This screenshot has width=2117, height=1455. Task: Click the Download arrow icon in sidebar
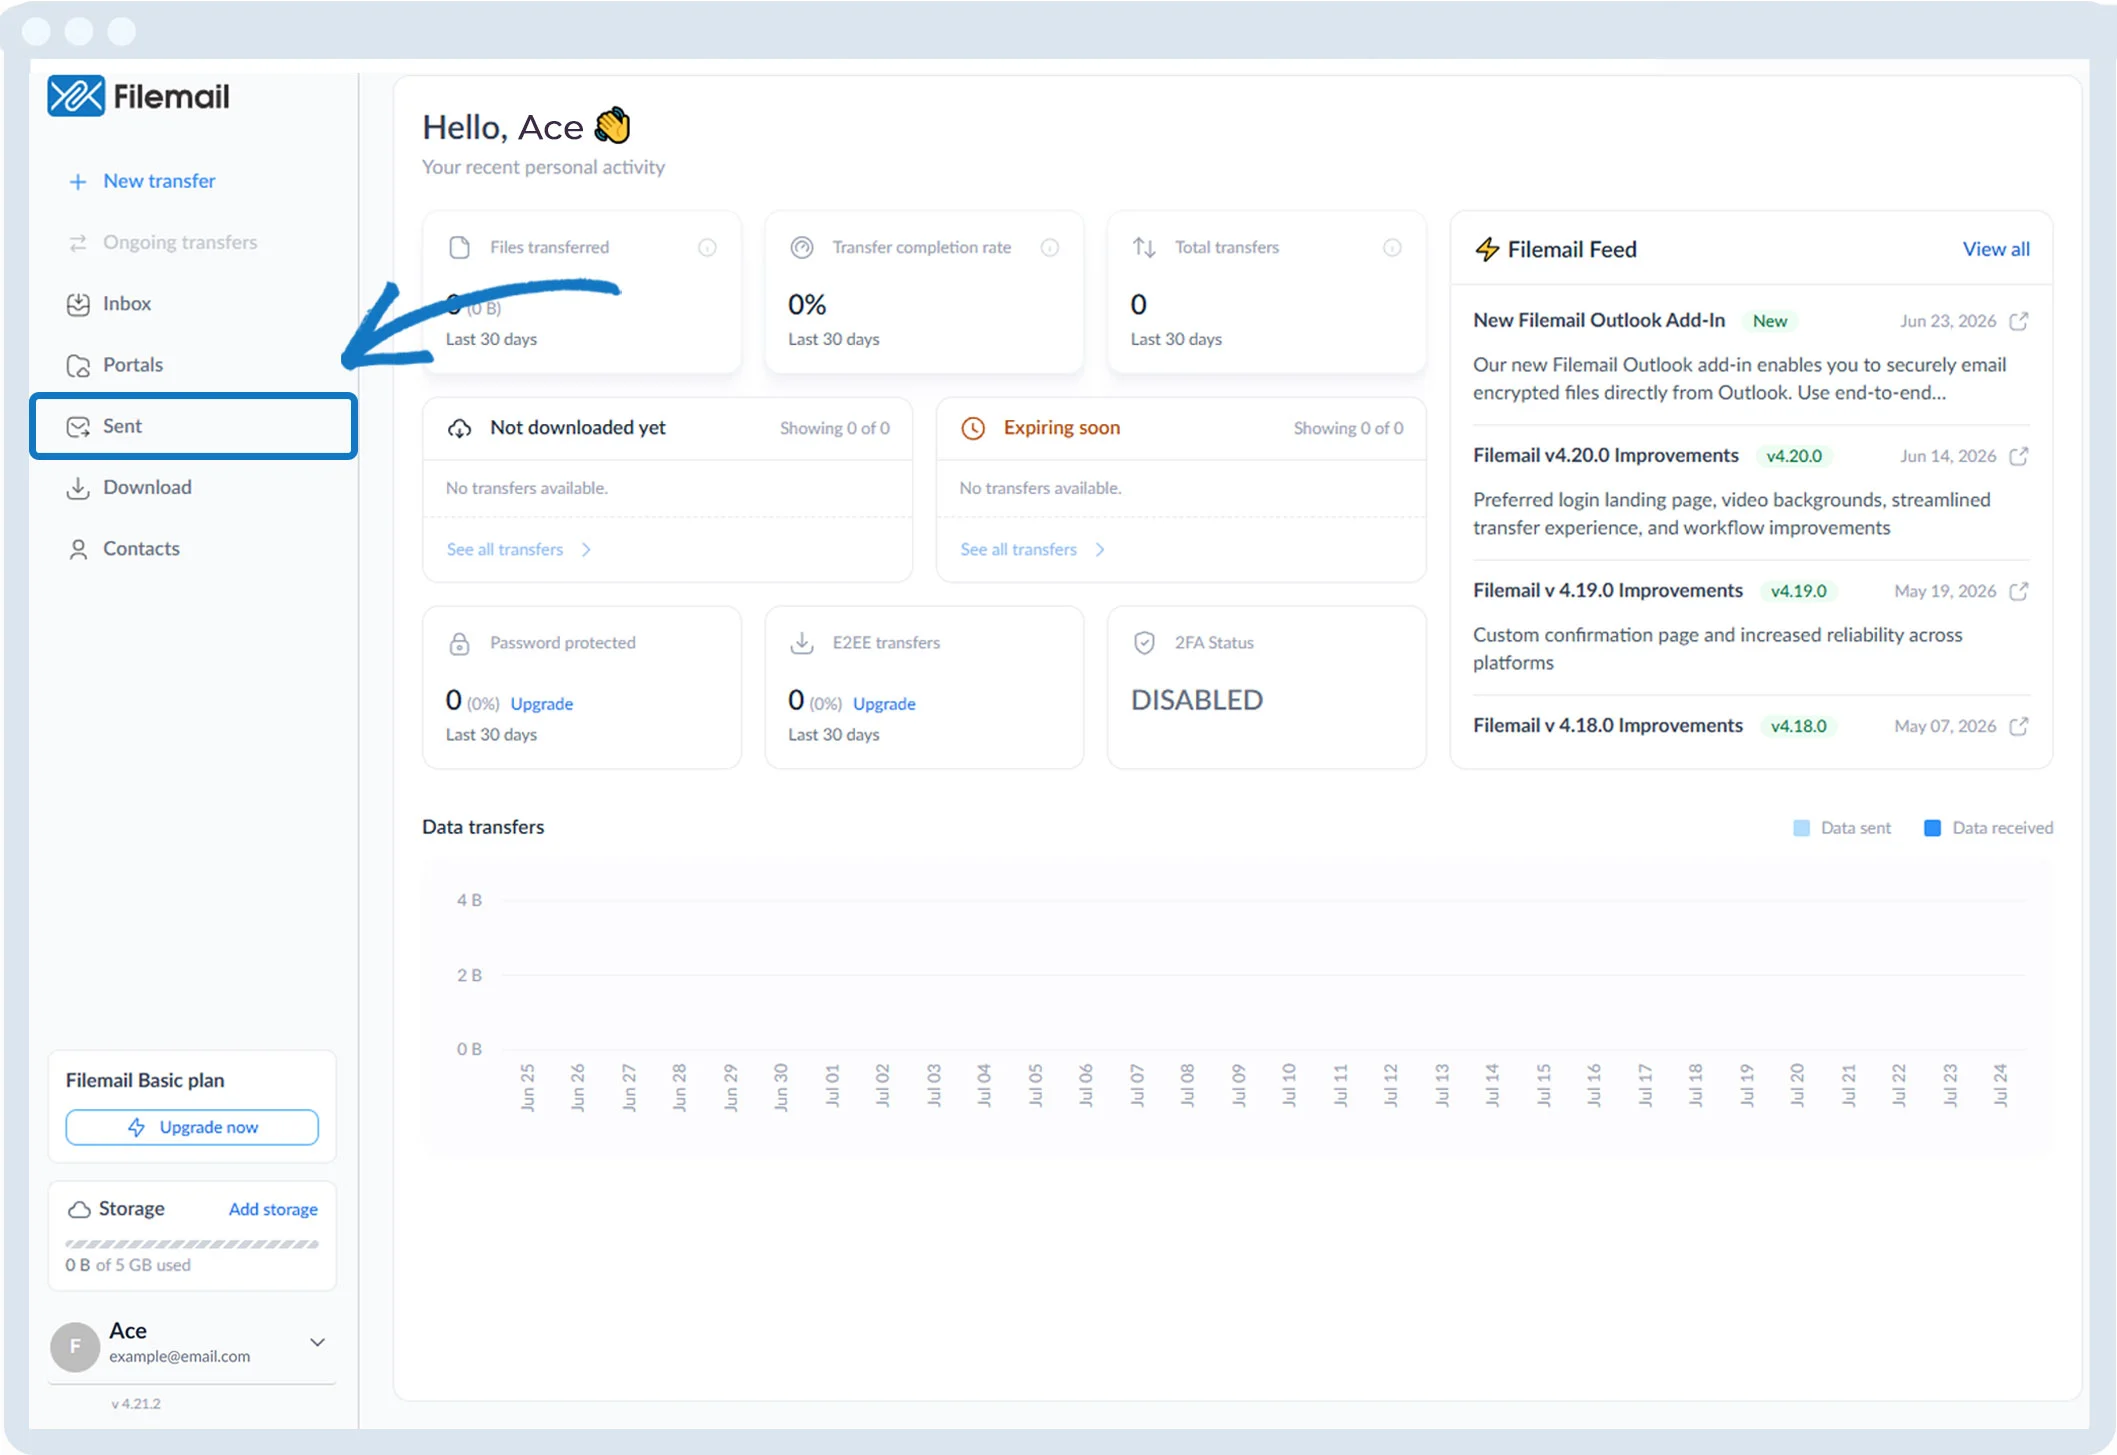pos(78,488)
